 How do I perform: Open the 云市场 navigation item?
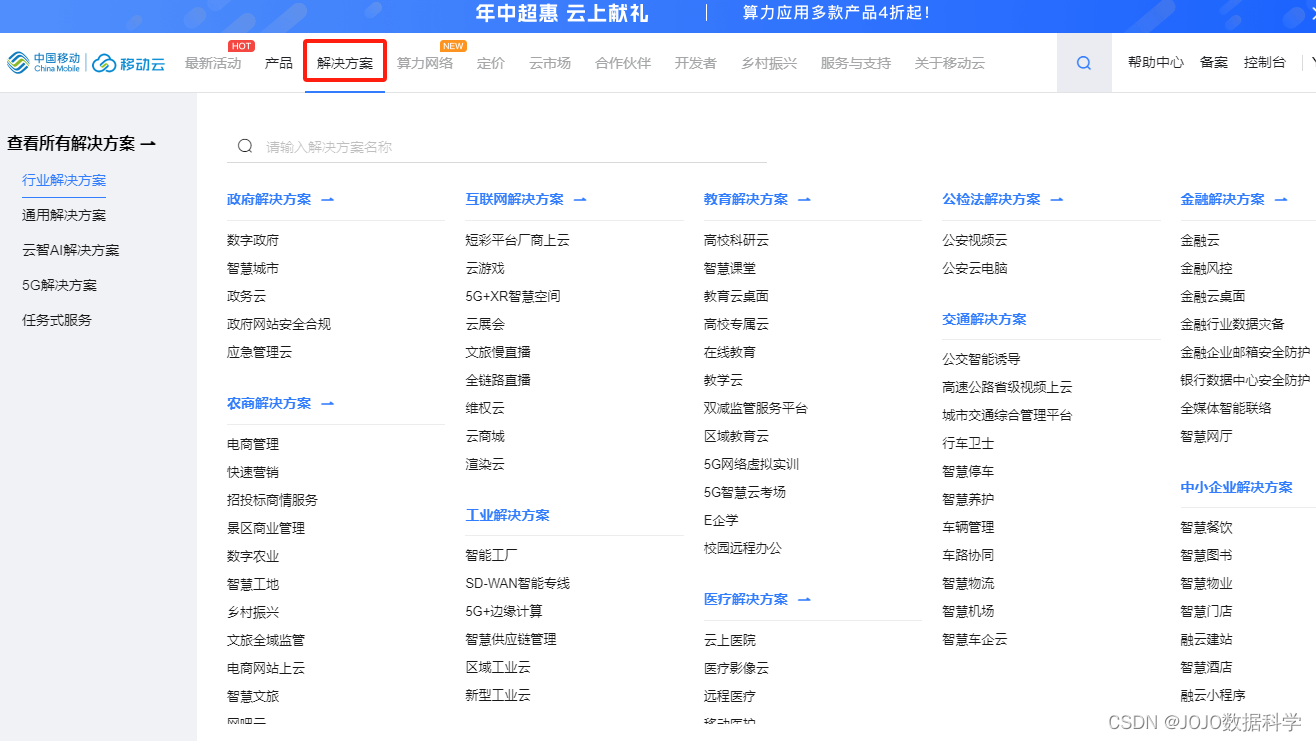coord(550,63)
